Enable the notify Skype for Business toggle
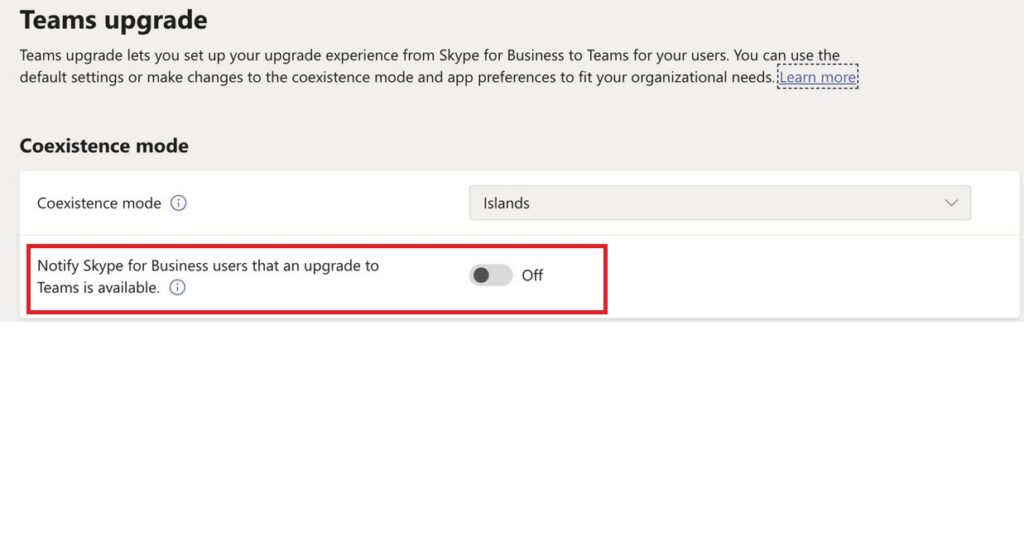1024x536 pixels. coord(491,275)
